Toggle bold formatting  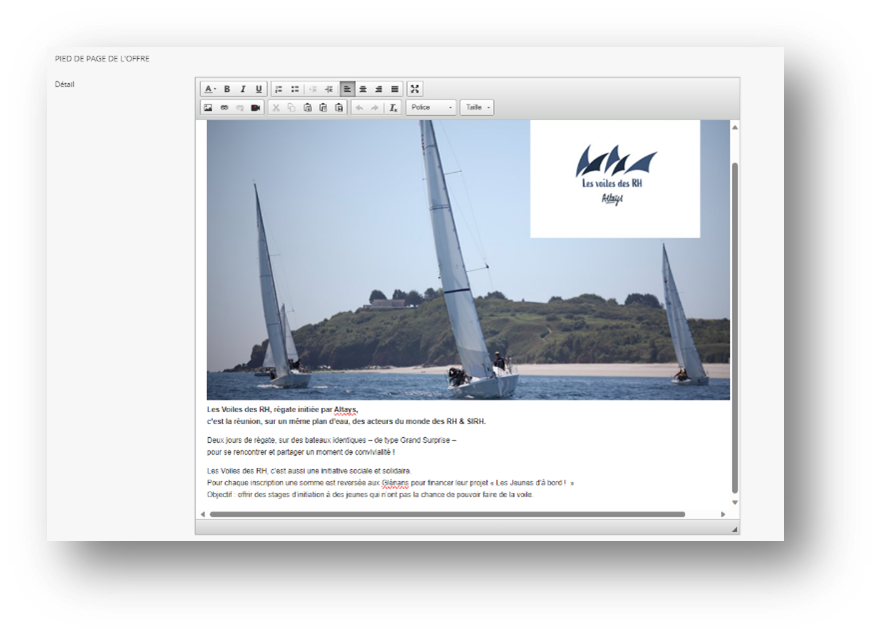(x=227, y=89)
